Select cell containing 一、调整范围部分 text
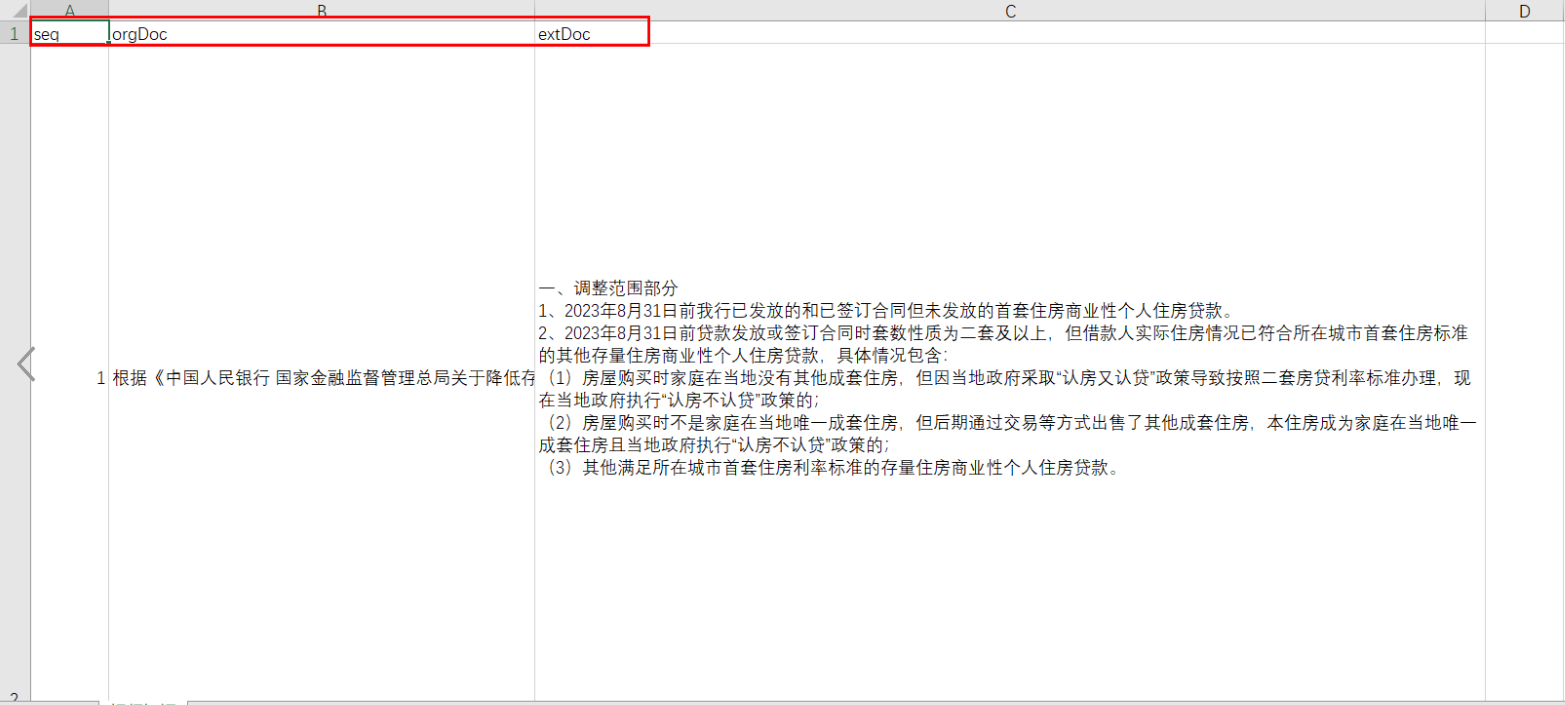This screenshot has width=1565, height=705. (x=1009, y=378)
